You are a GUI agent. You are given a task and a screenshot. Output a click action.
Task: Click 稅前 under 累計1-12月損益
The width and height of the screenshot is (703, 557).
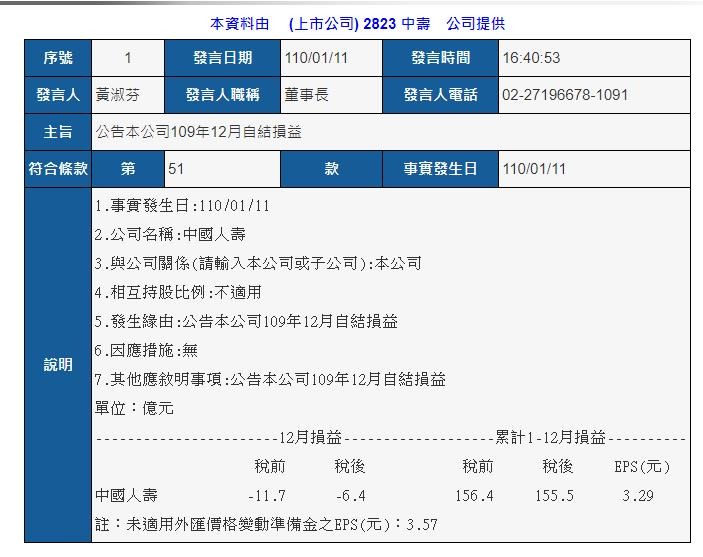[x=478, y=466]
